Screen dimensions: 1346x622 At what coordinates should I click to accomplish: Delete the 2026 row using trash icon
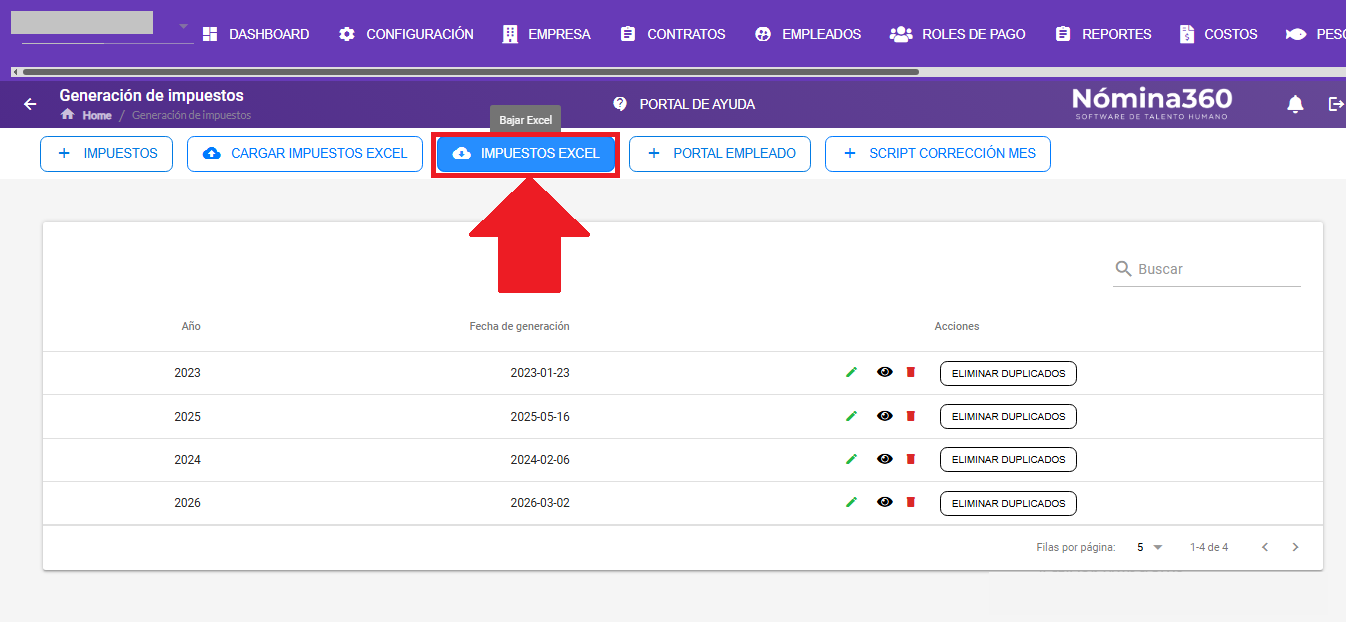[x=910, y=502]
